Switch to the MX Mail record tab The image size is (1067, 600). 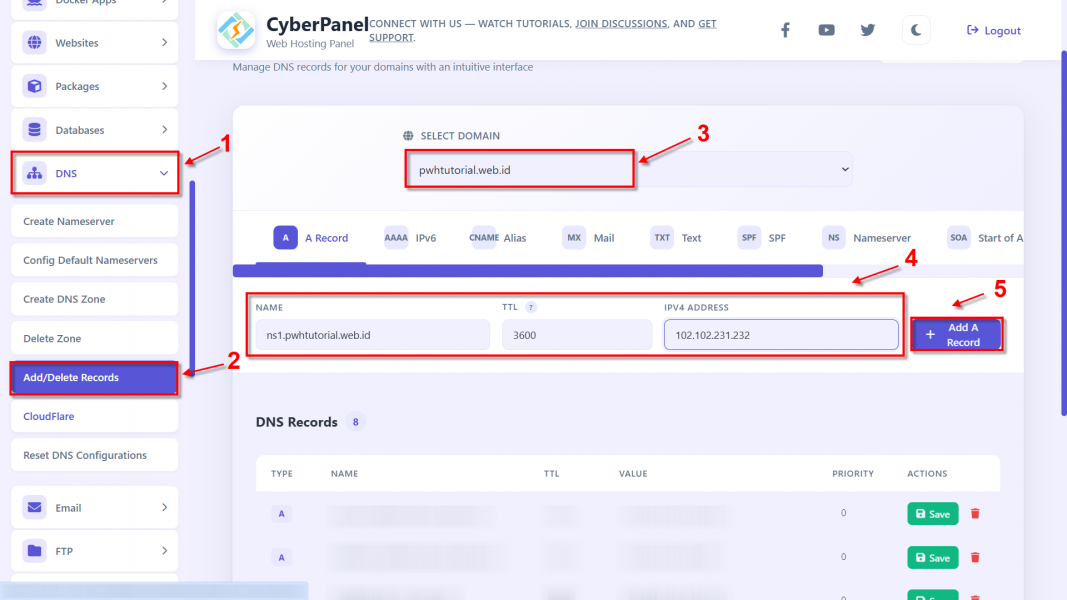[x=589, y=238]
